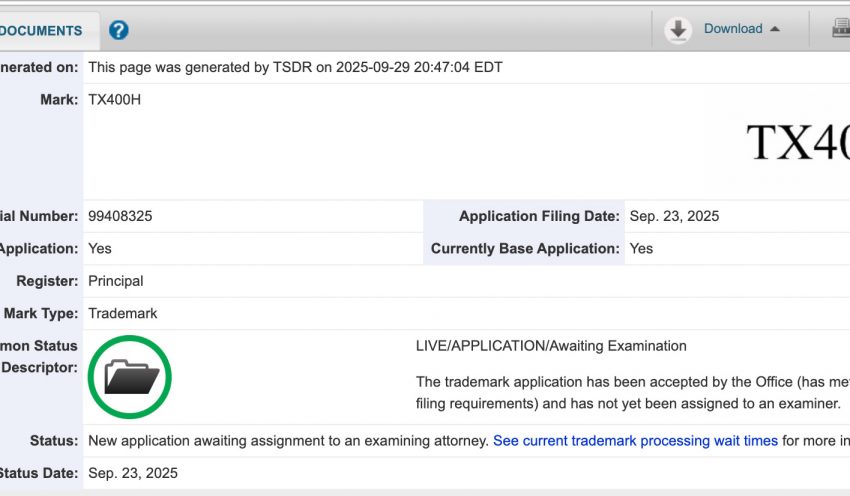Click the serial number 99408325

120,216
